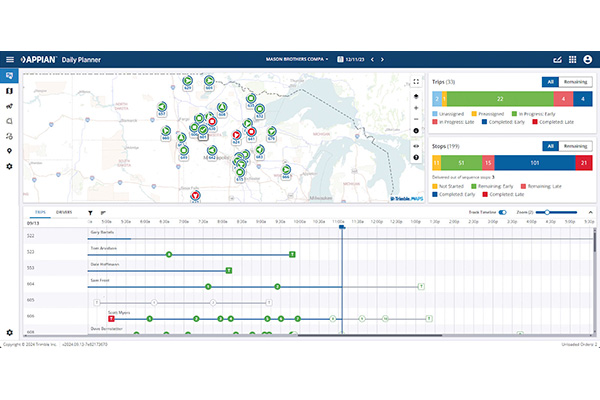Go to the next day arrow

point(382,59)
